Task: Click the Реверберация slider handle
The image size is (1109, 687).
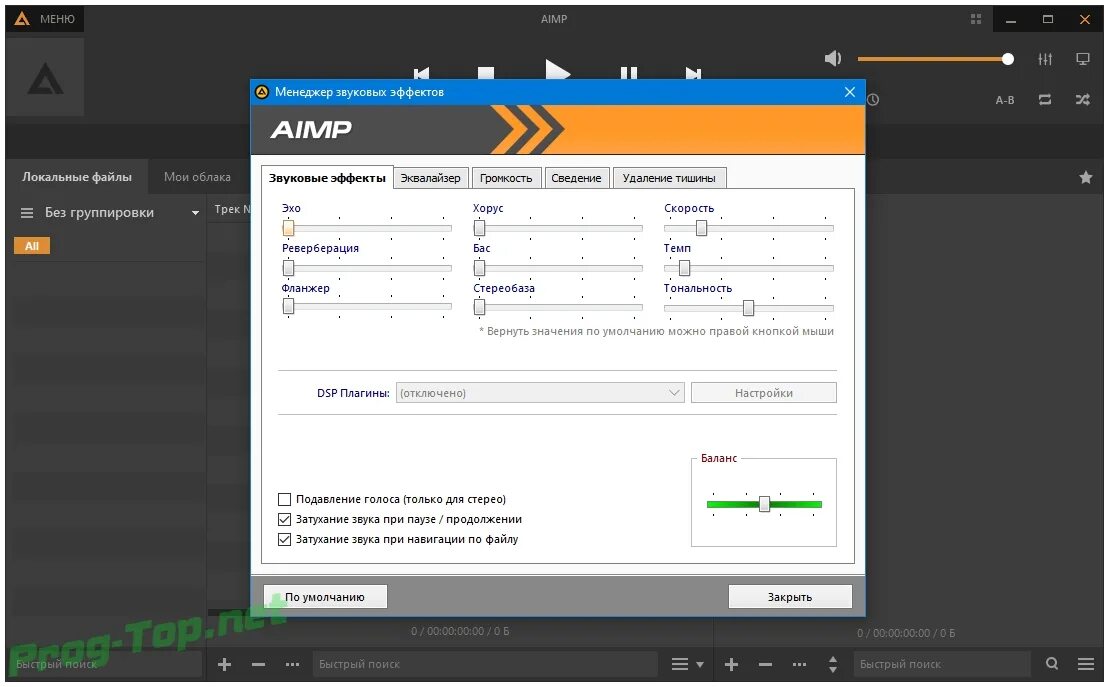Action: pos(289,268)
